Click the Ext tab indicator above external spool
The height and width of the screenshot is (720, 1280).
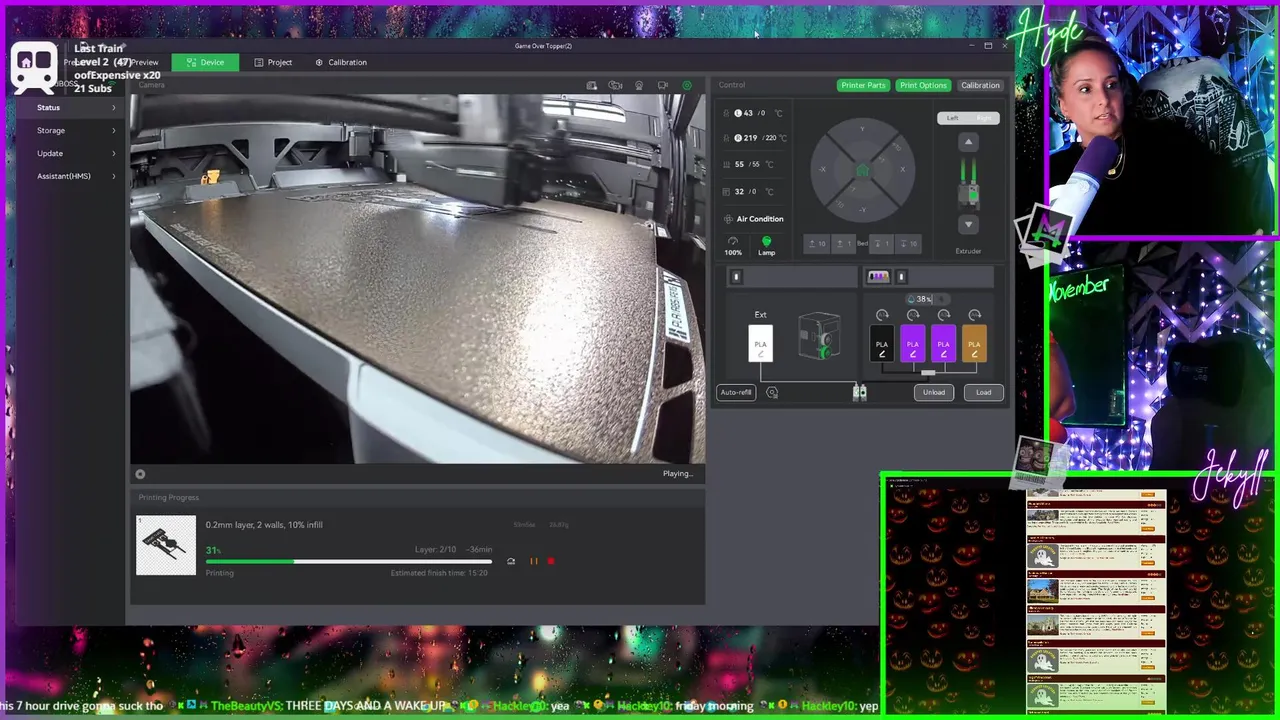[737, 277]
